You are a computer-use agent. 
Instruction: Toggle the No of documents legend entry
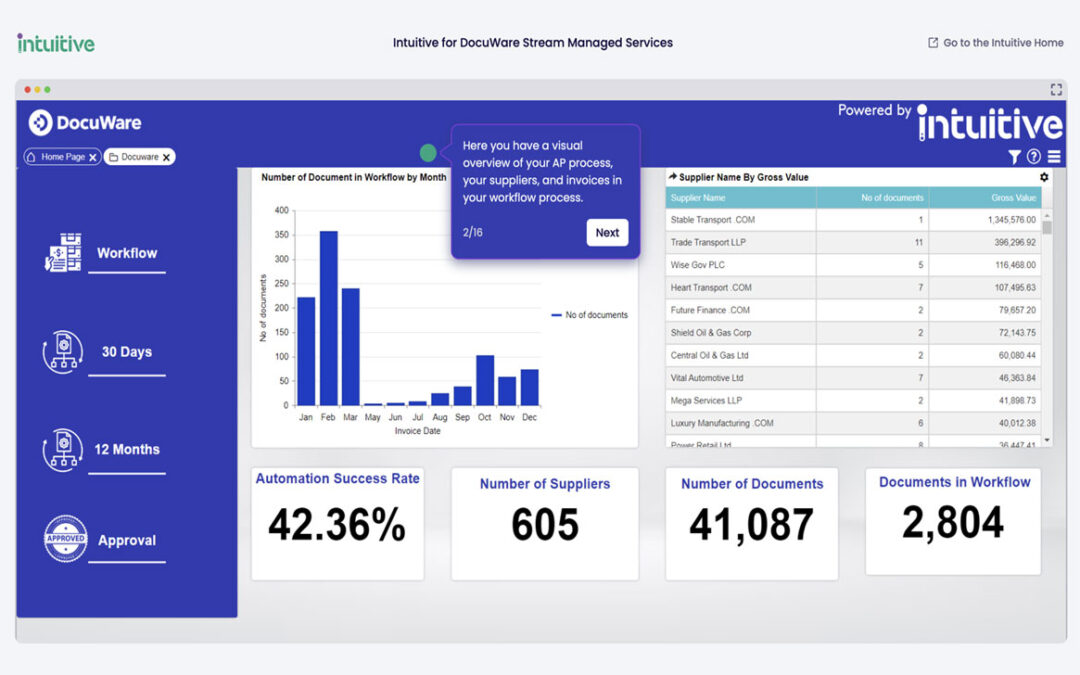589,315
